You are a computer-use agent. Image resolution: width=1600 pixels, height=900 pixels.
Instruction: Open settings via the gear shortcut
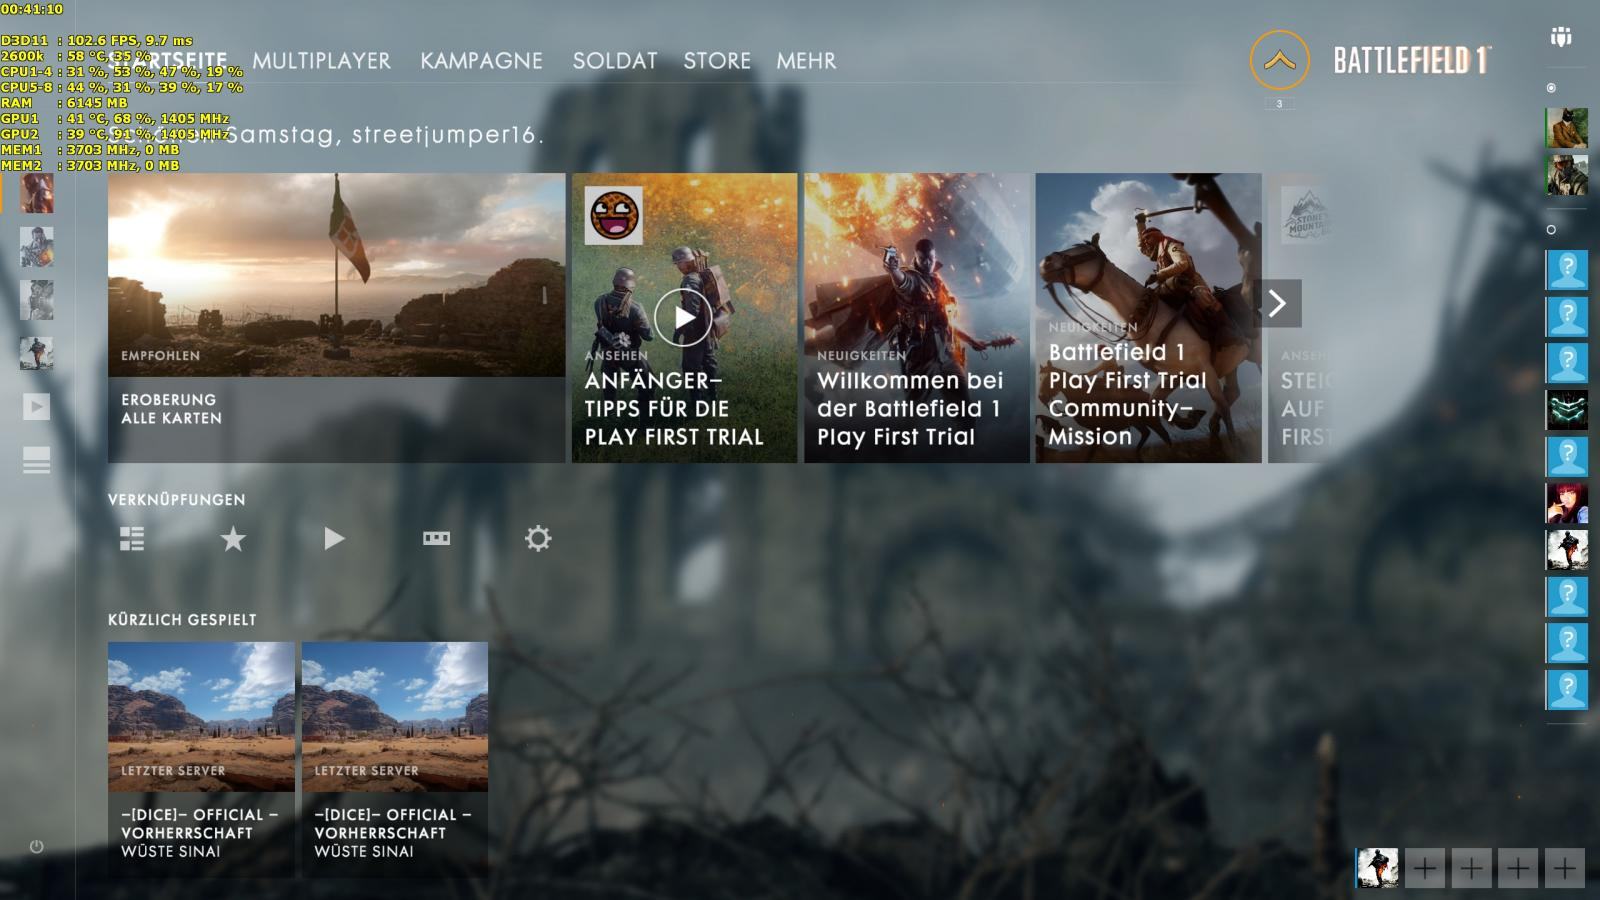click(538, 539)
